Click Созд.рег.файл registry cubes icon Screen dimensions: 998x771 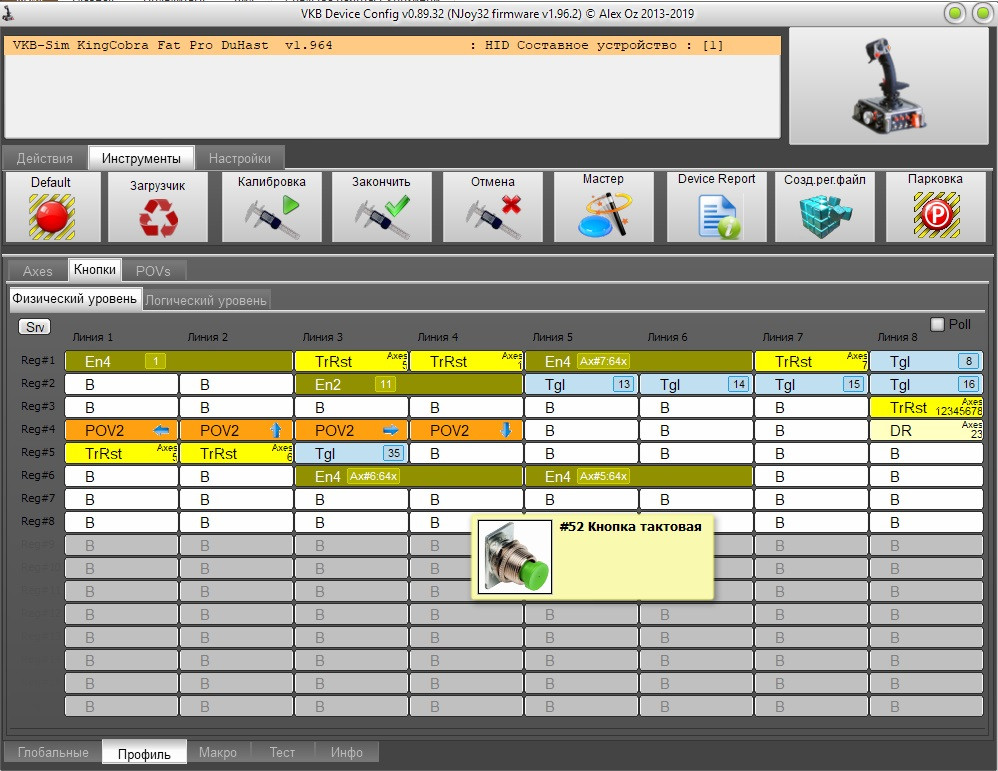pyautogui.click(x=826, y=215)
